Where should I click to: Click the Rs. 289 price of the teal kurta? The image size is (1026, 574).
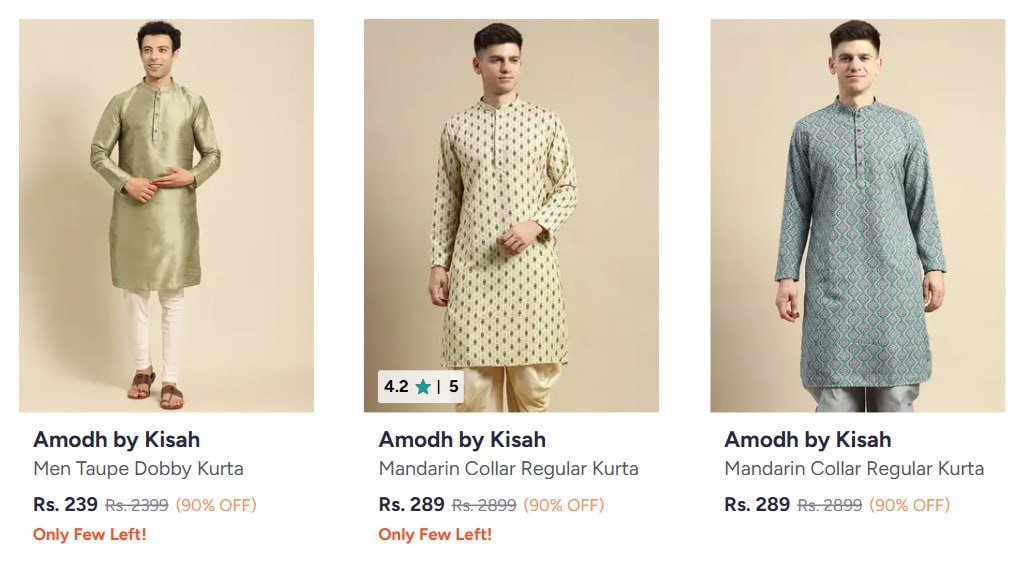click(757, 504)
